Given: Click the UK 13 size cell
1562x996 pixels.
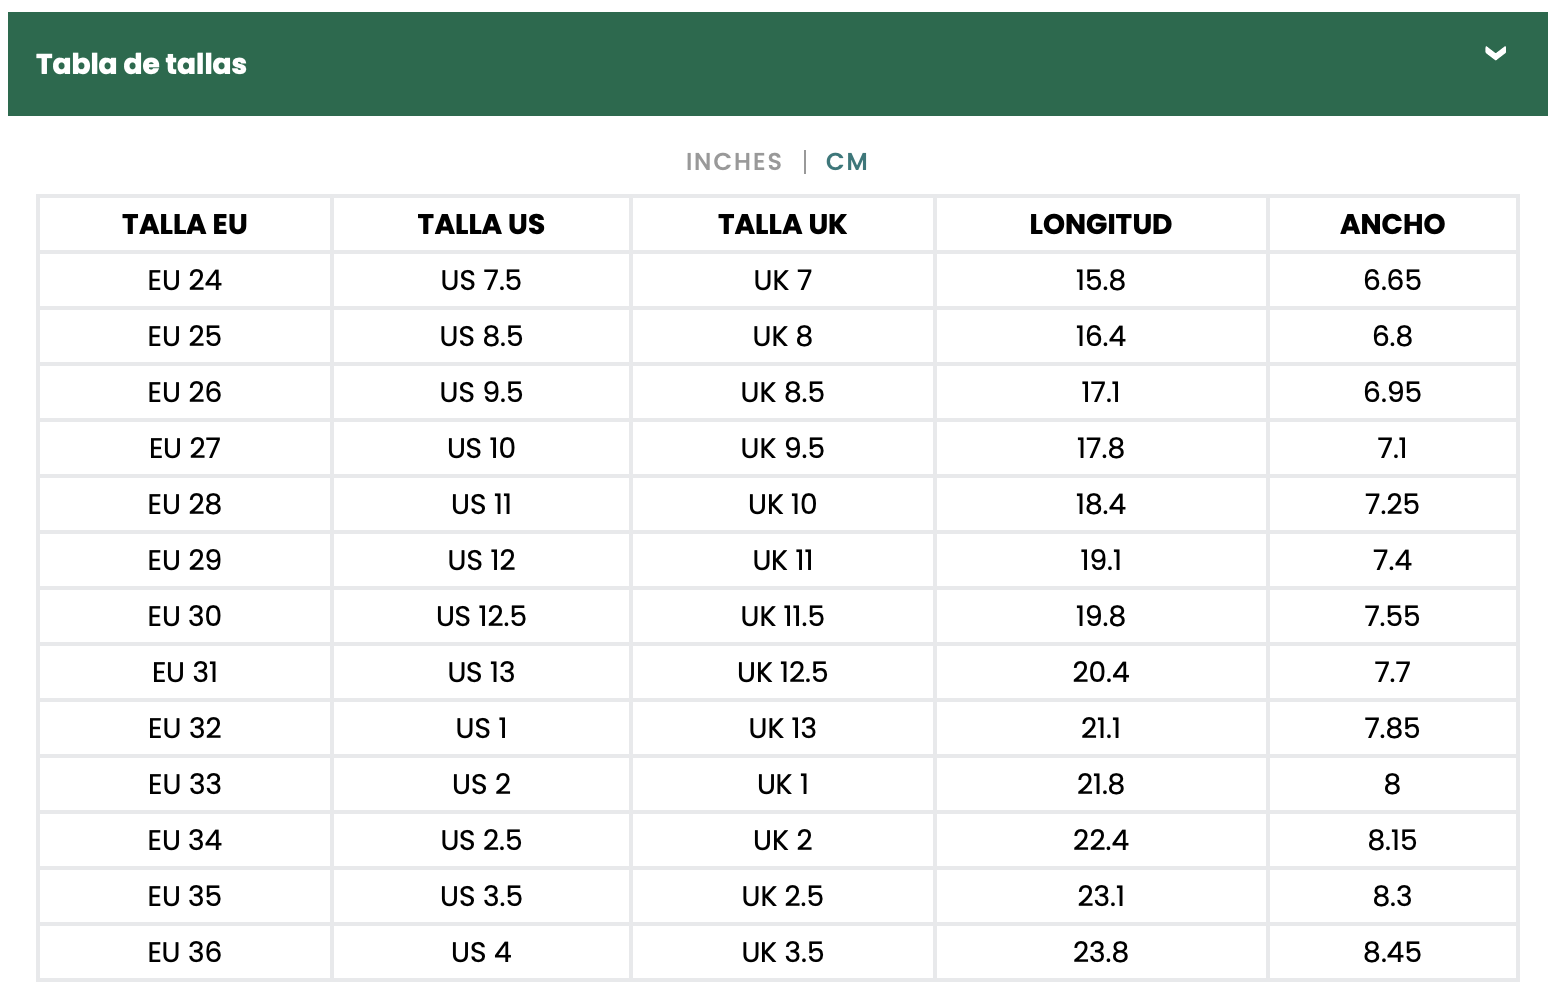Looking at the screenshot, I should pyautogui.click(x=782, y=728).
